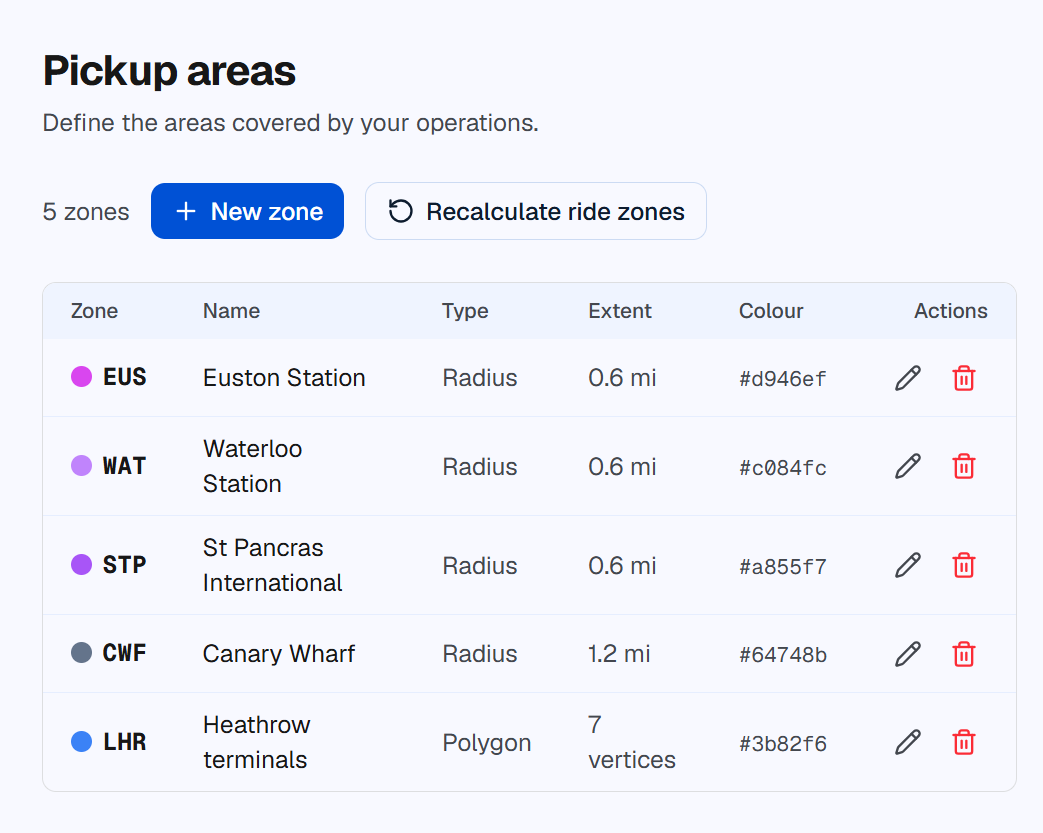This screenshot has width=1043, height=833.
Task: Click colour code #c084fc
Action: click(x=783, y=468)
